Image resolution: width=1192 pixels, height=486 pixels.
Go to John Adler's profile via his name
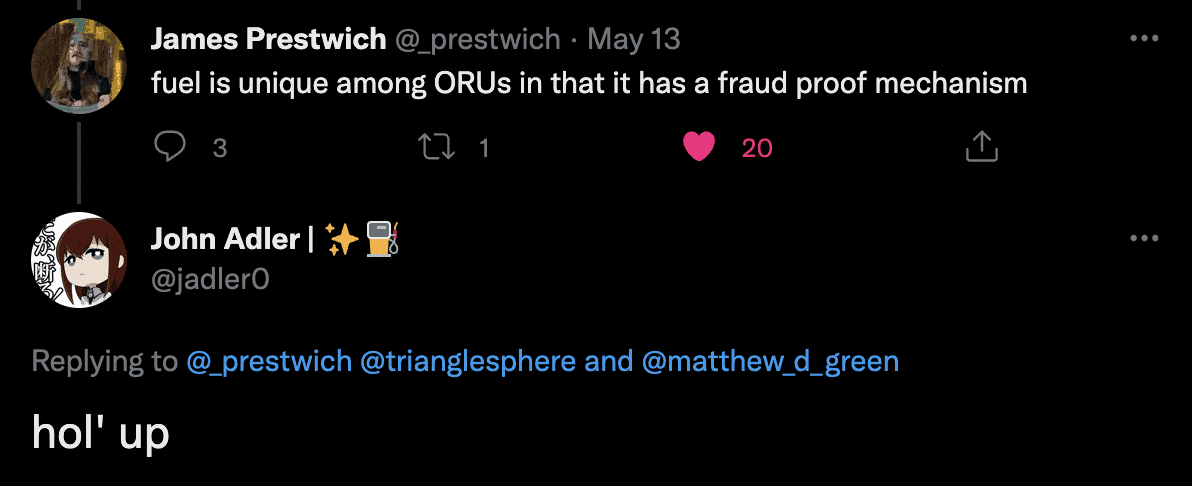point(225,239)
